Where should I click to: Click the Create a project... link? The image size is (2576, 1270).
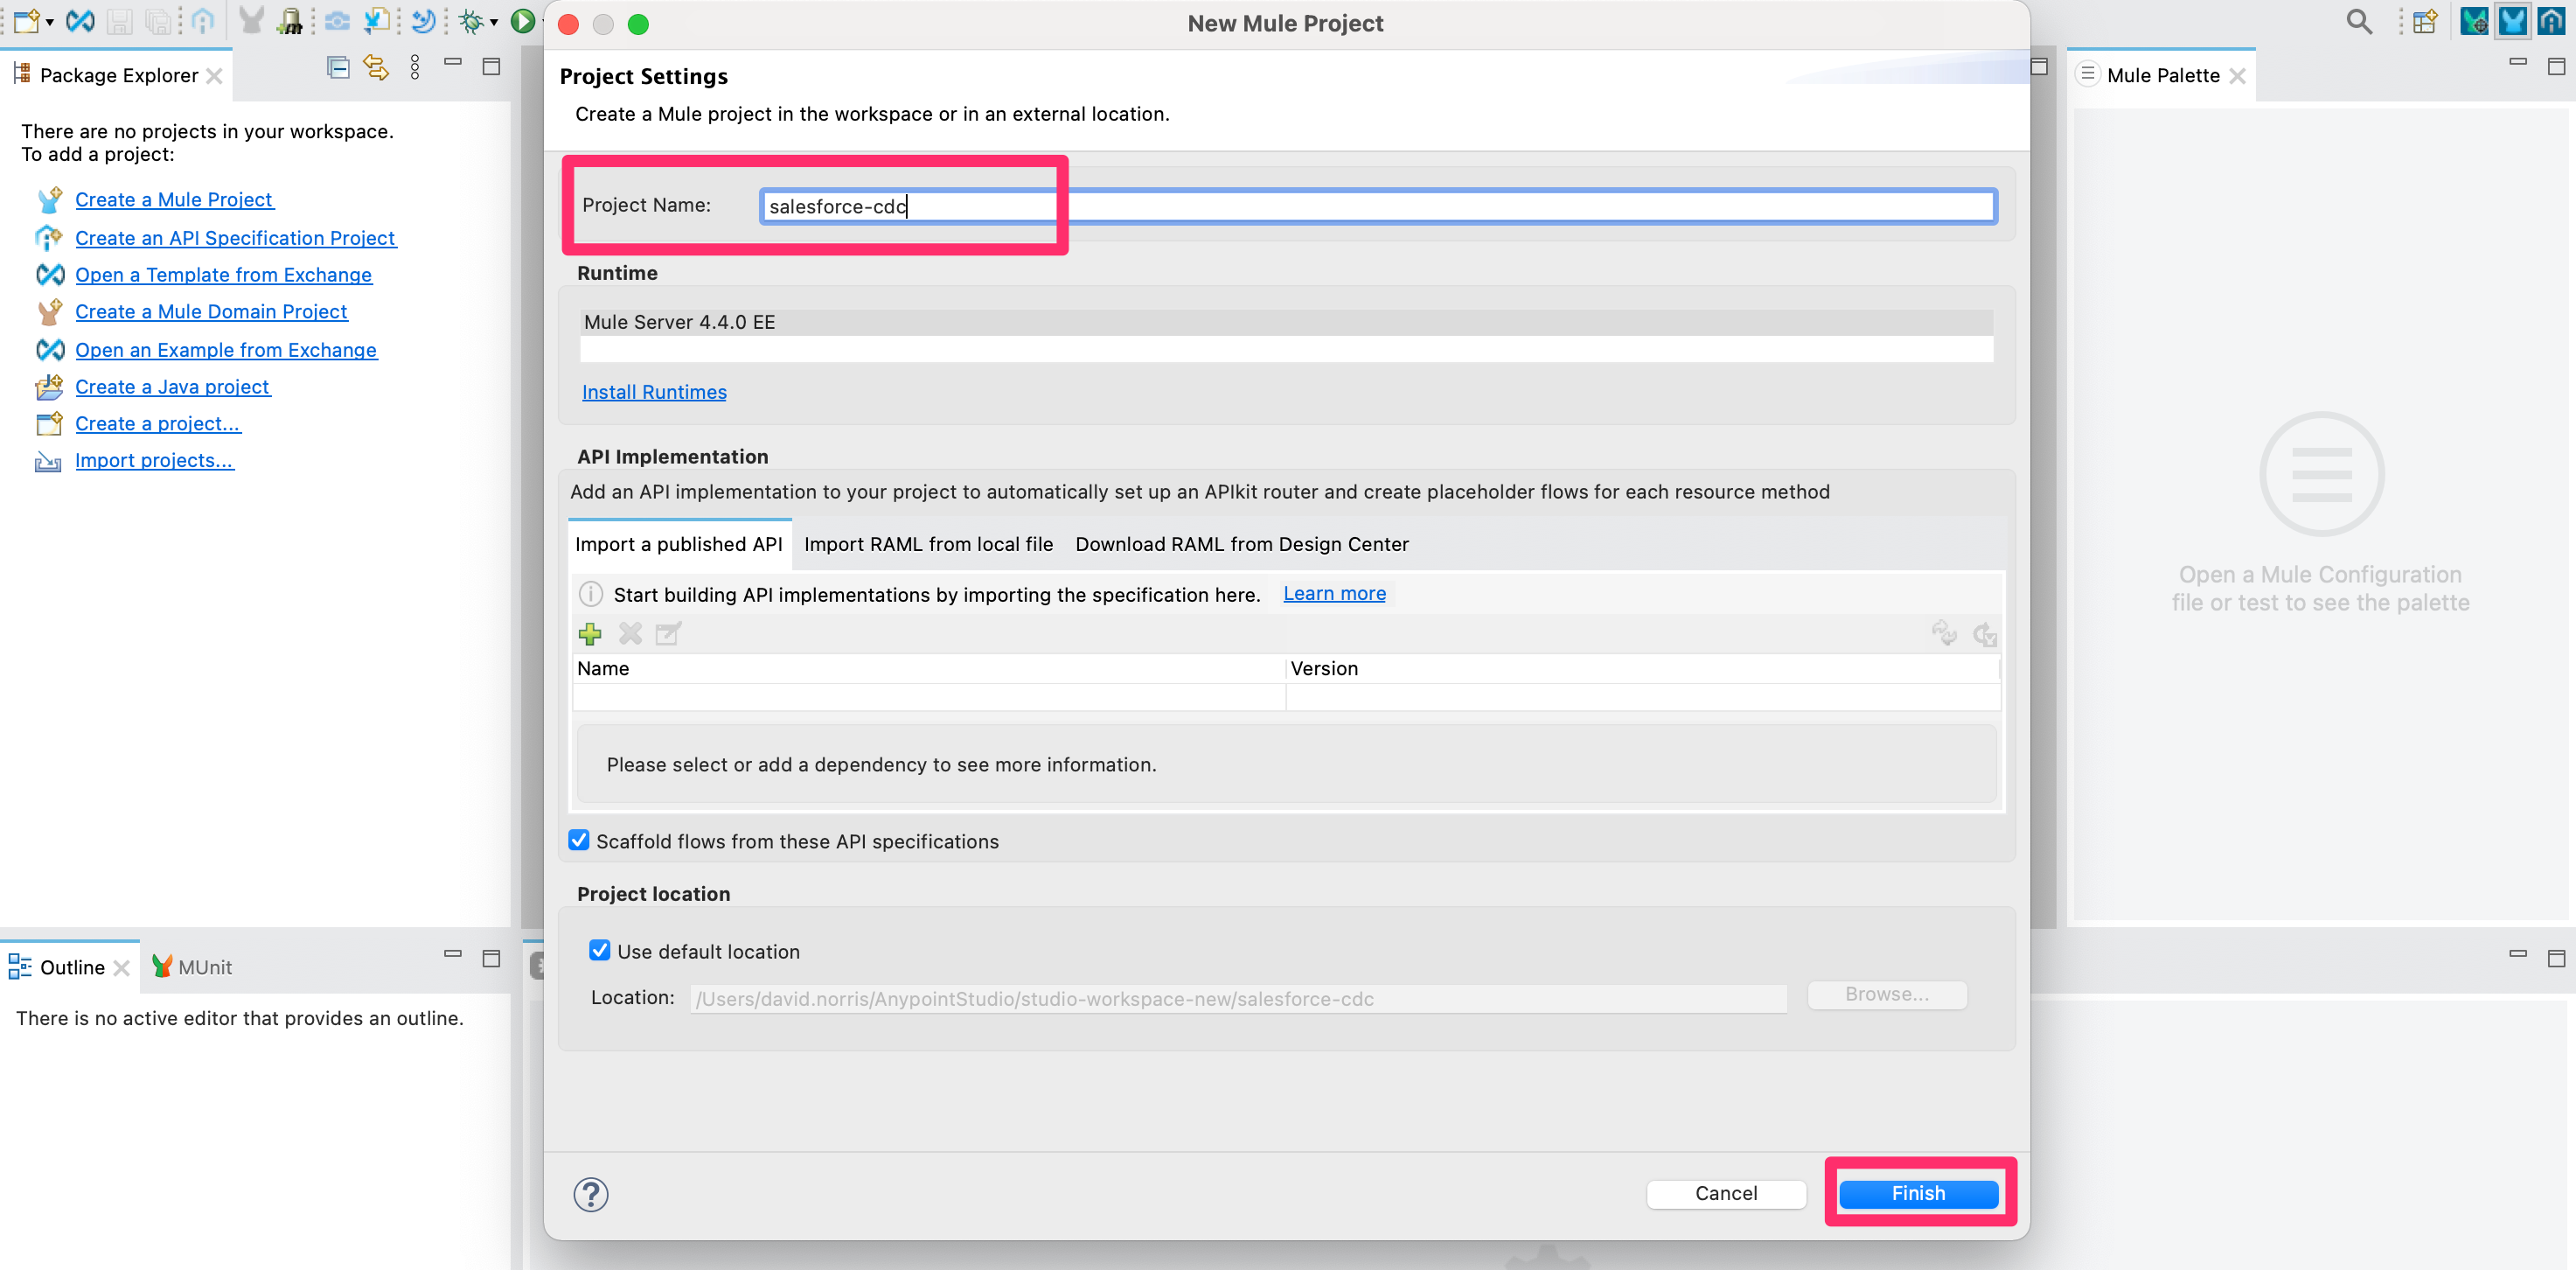point(158,423)
